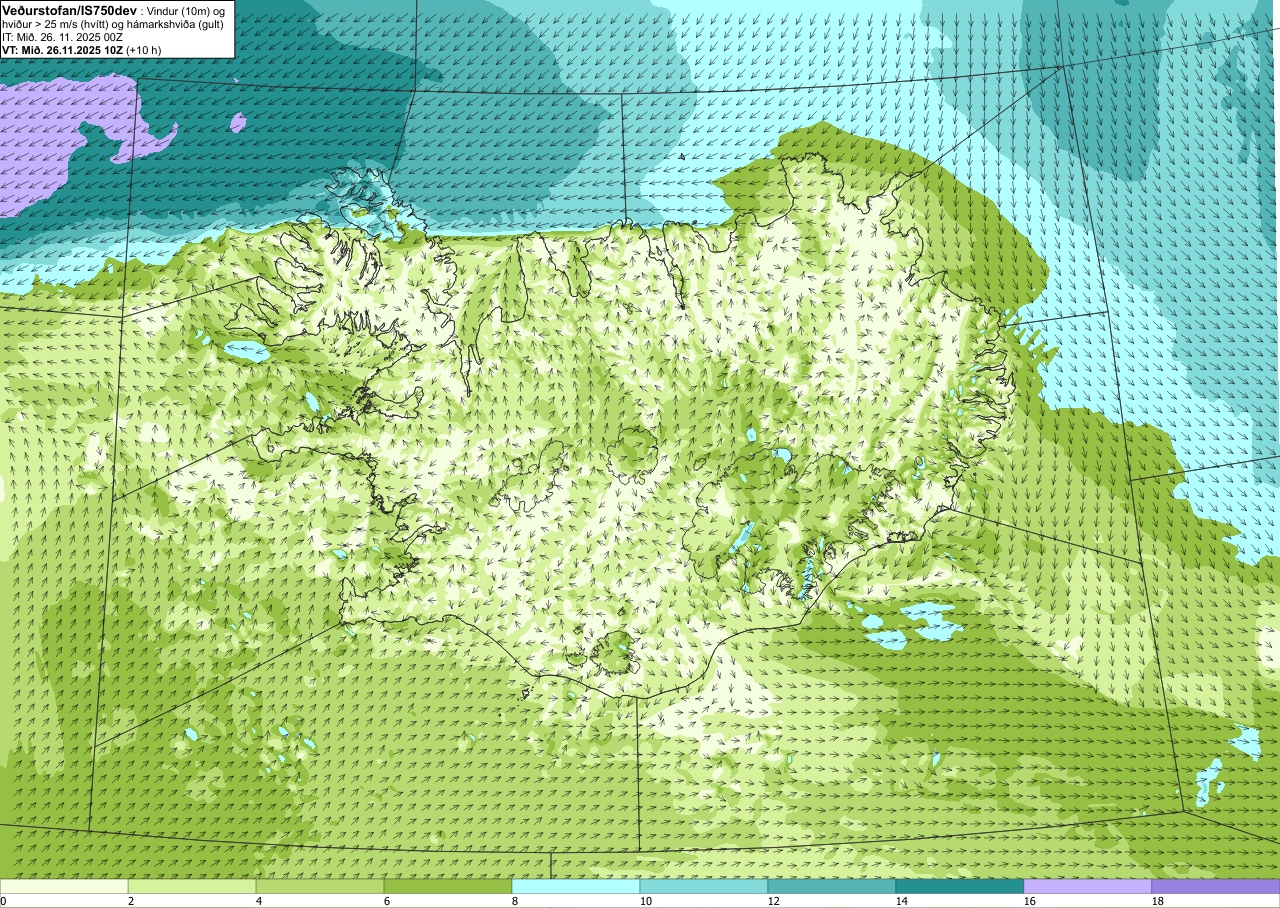Click the "4" tick label on scale

tap(259, 901)
